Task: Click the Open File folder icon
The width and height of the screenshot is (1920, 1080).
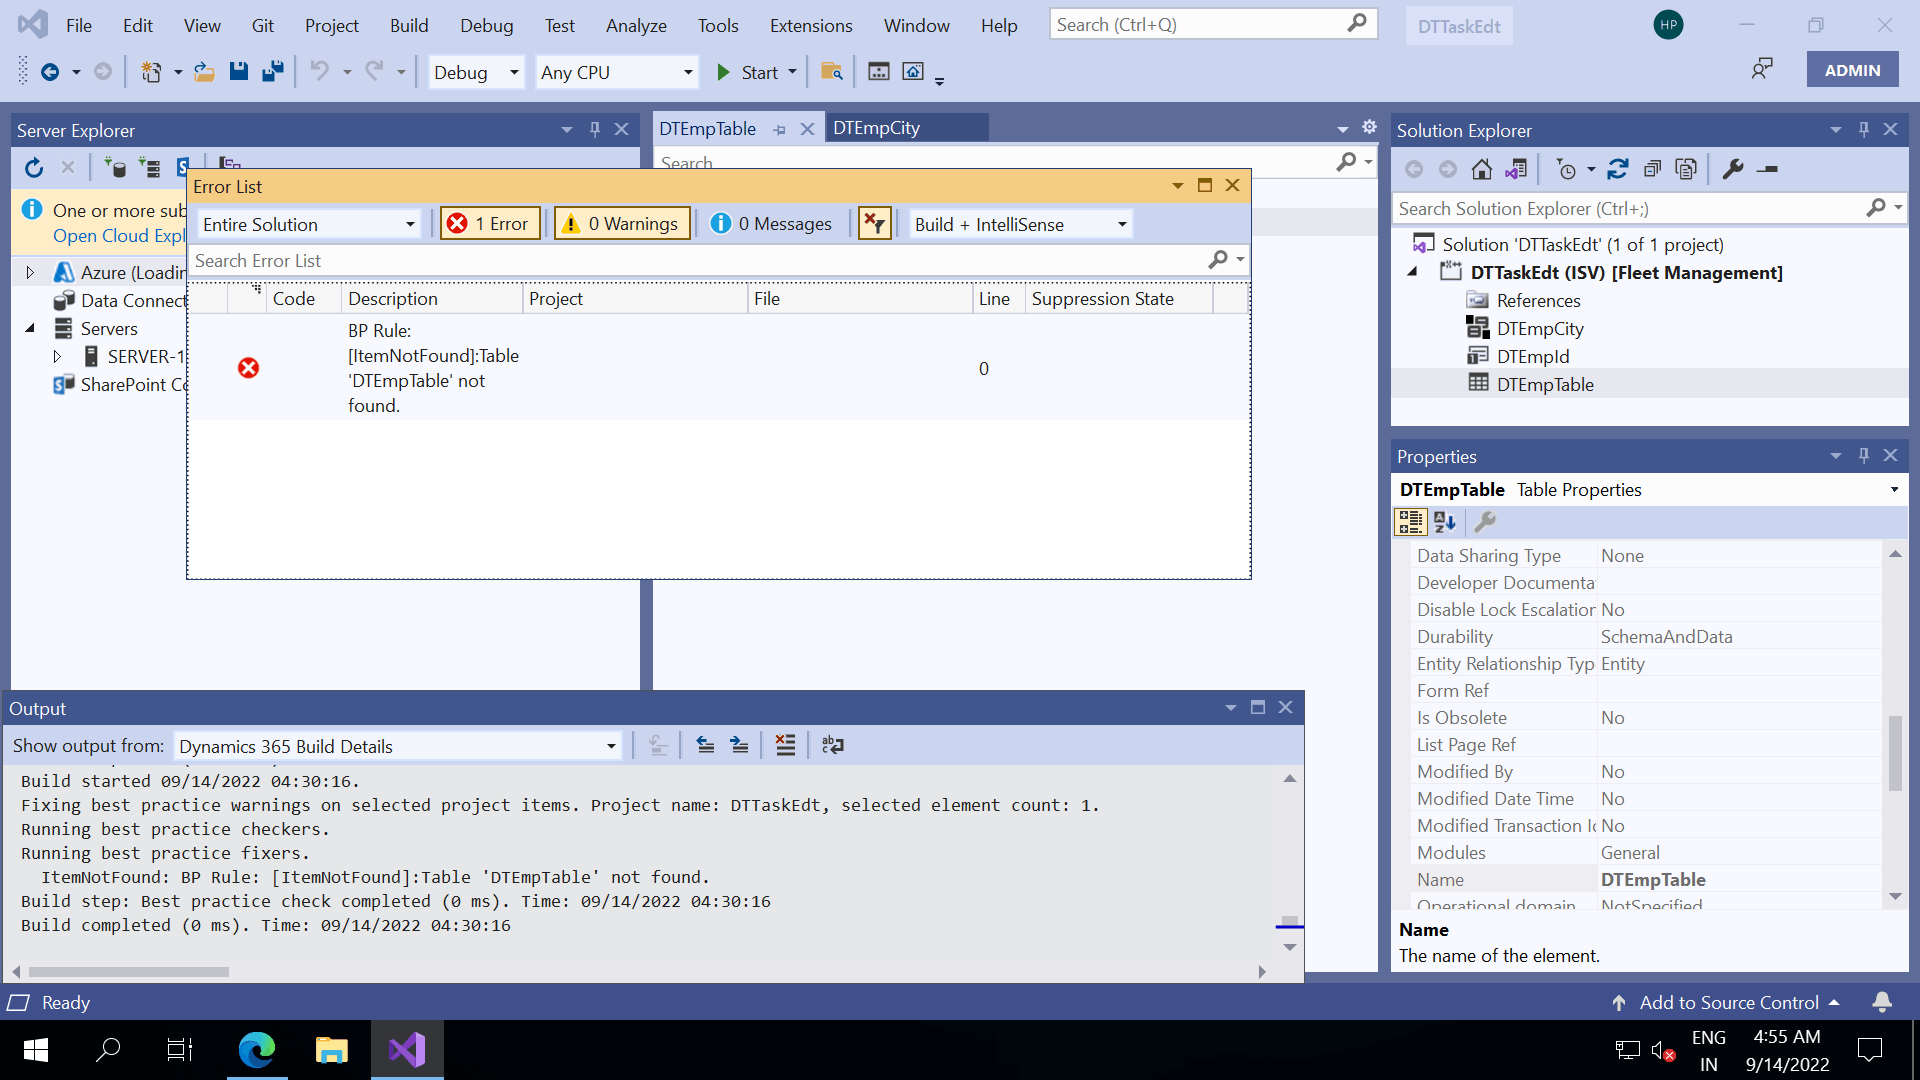Action: 204,72
